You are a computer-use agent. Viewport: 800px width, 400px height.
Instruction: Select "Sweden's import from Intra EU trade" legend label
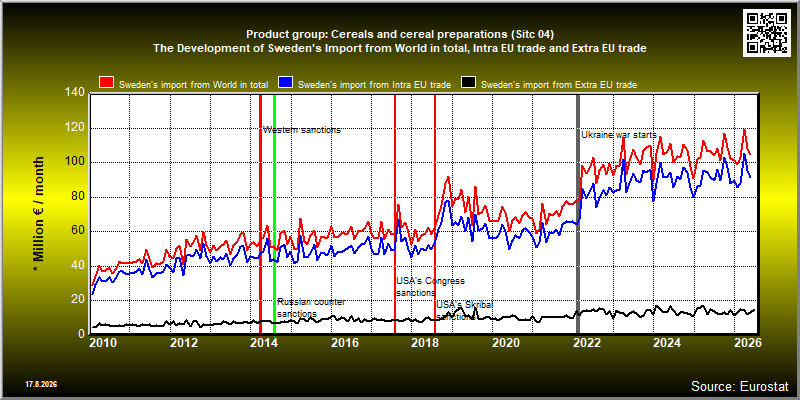tap(374, 85)
